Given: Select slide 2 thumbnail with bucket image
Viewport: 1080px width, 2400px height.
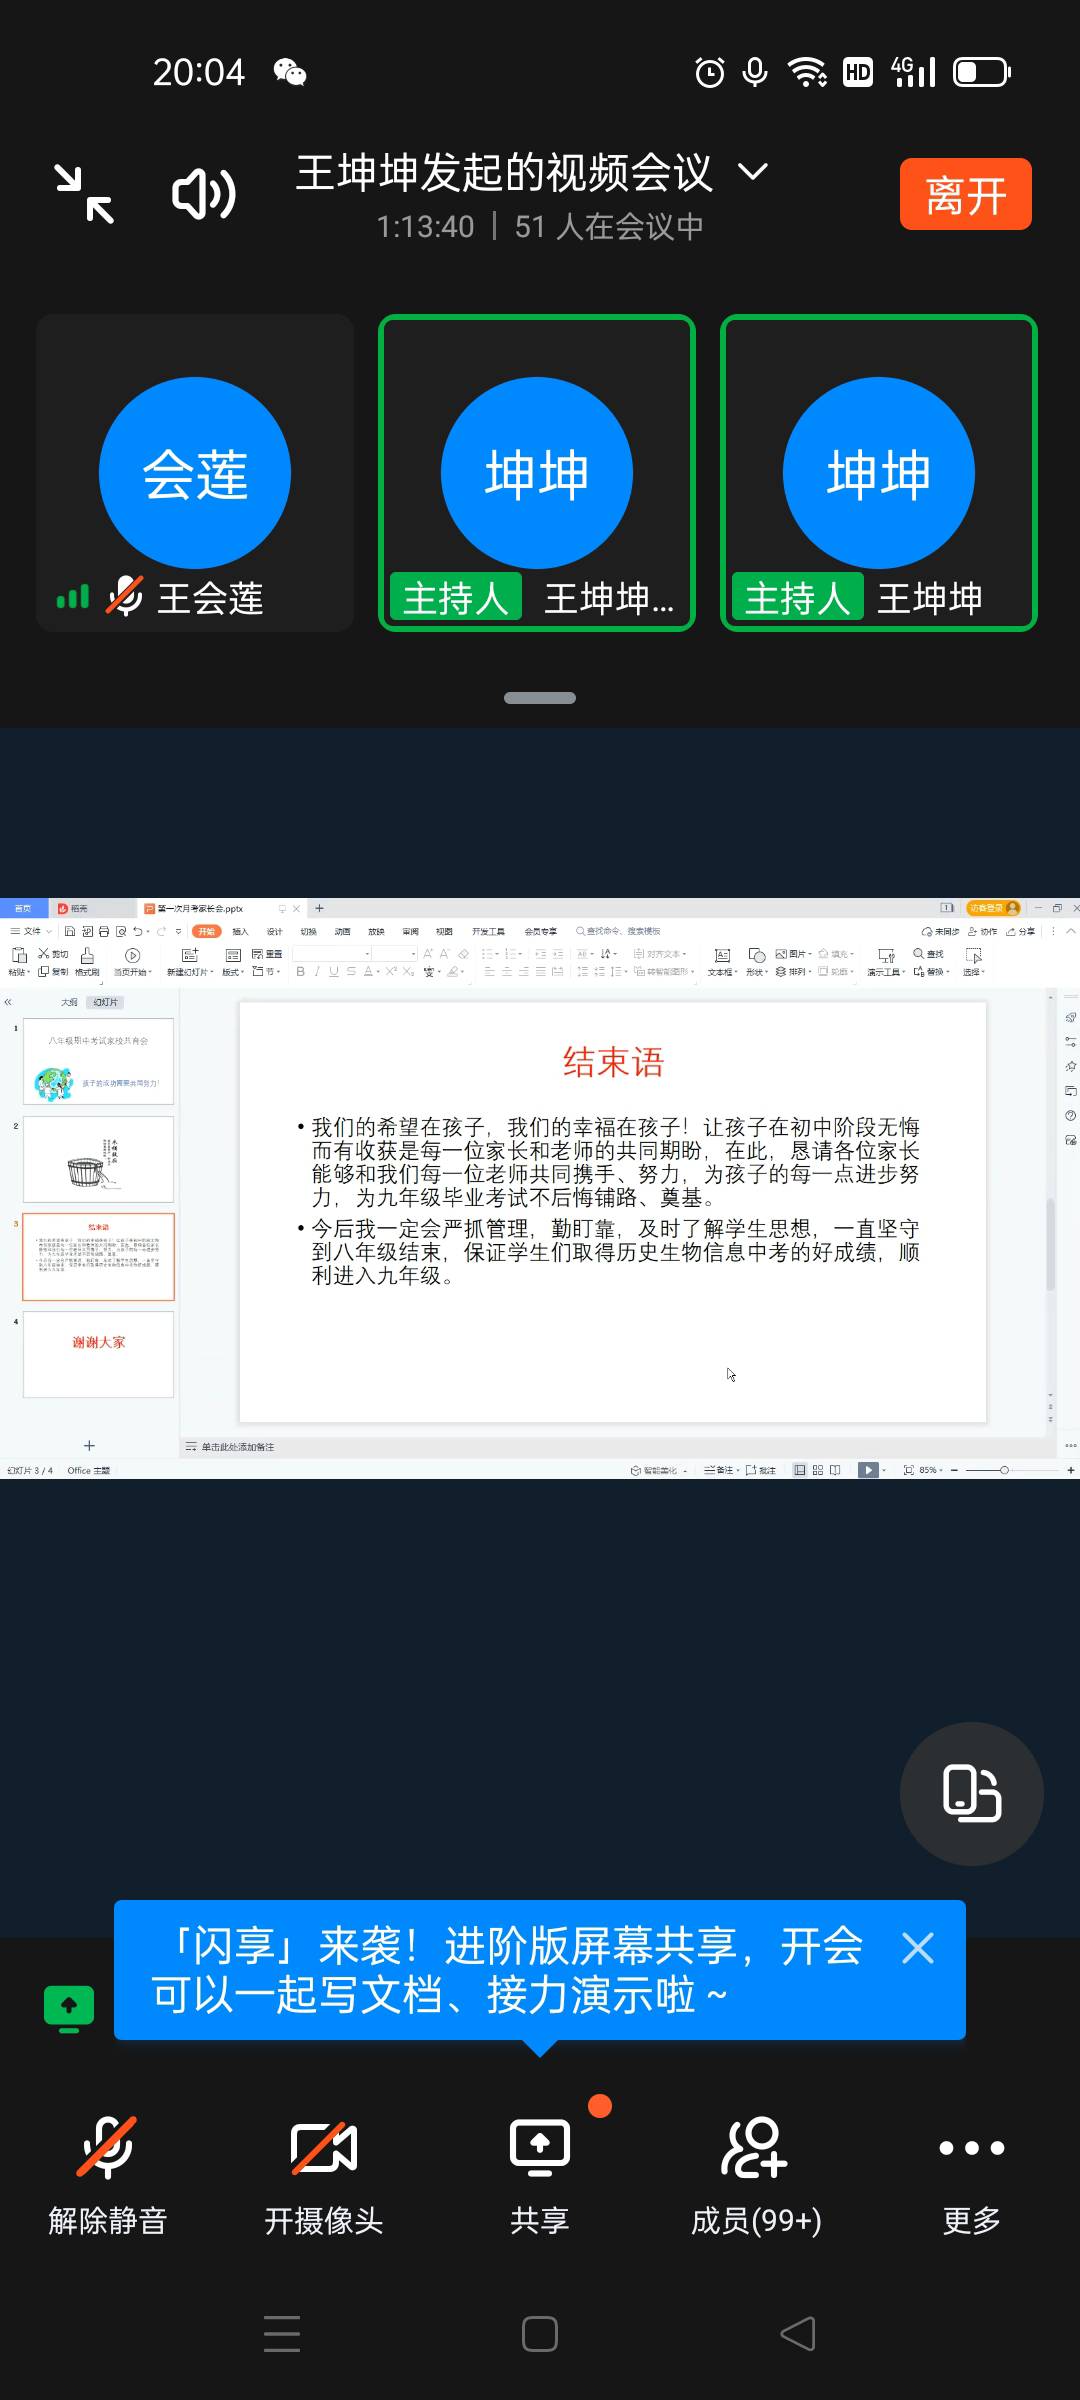Looking at the screenshot, I should click(98, 1159).
